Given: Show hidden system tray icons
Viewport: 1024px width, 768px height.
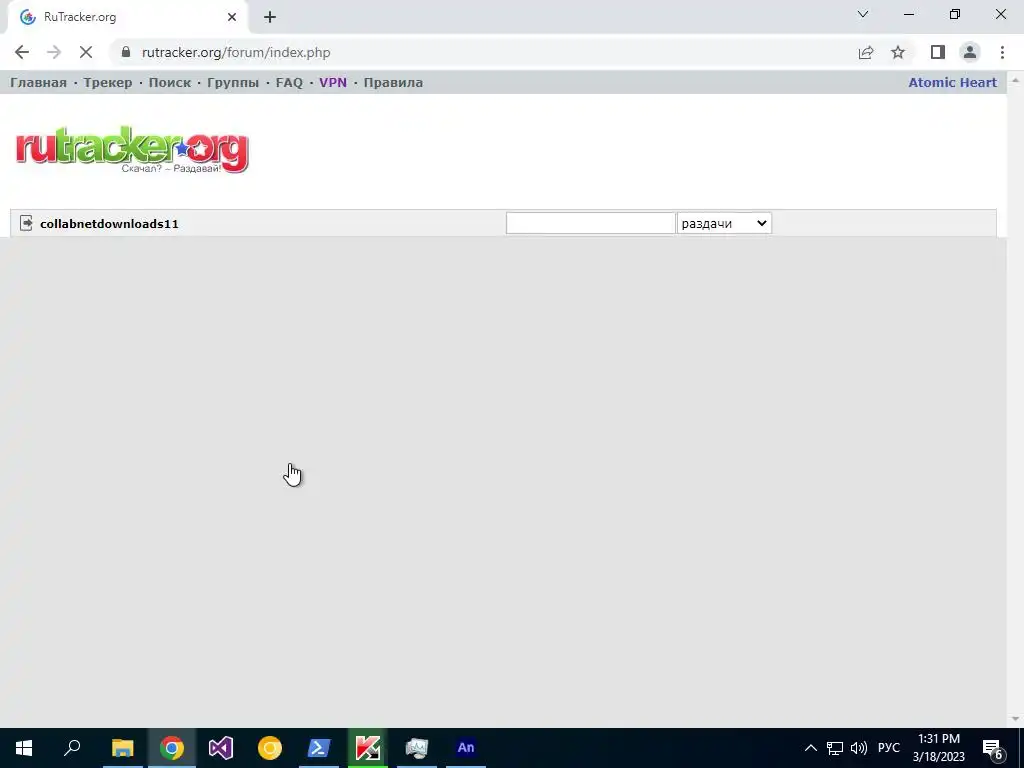Looking at the screenshot, I should (810, 748).
